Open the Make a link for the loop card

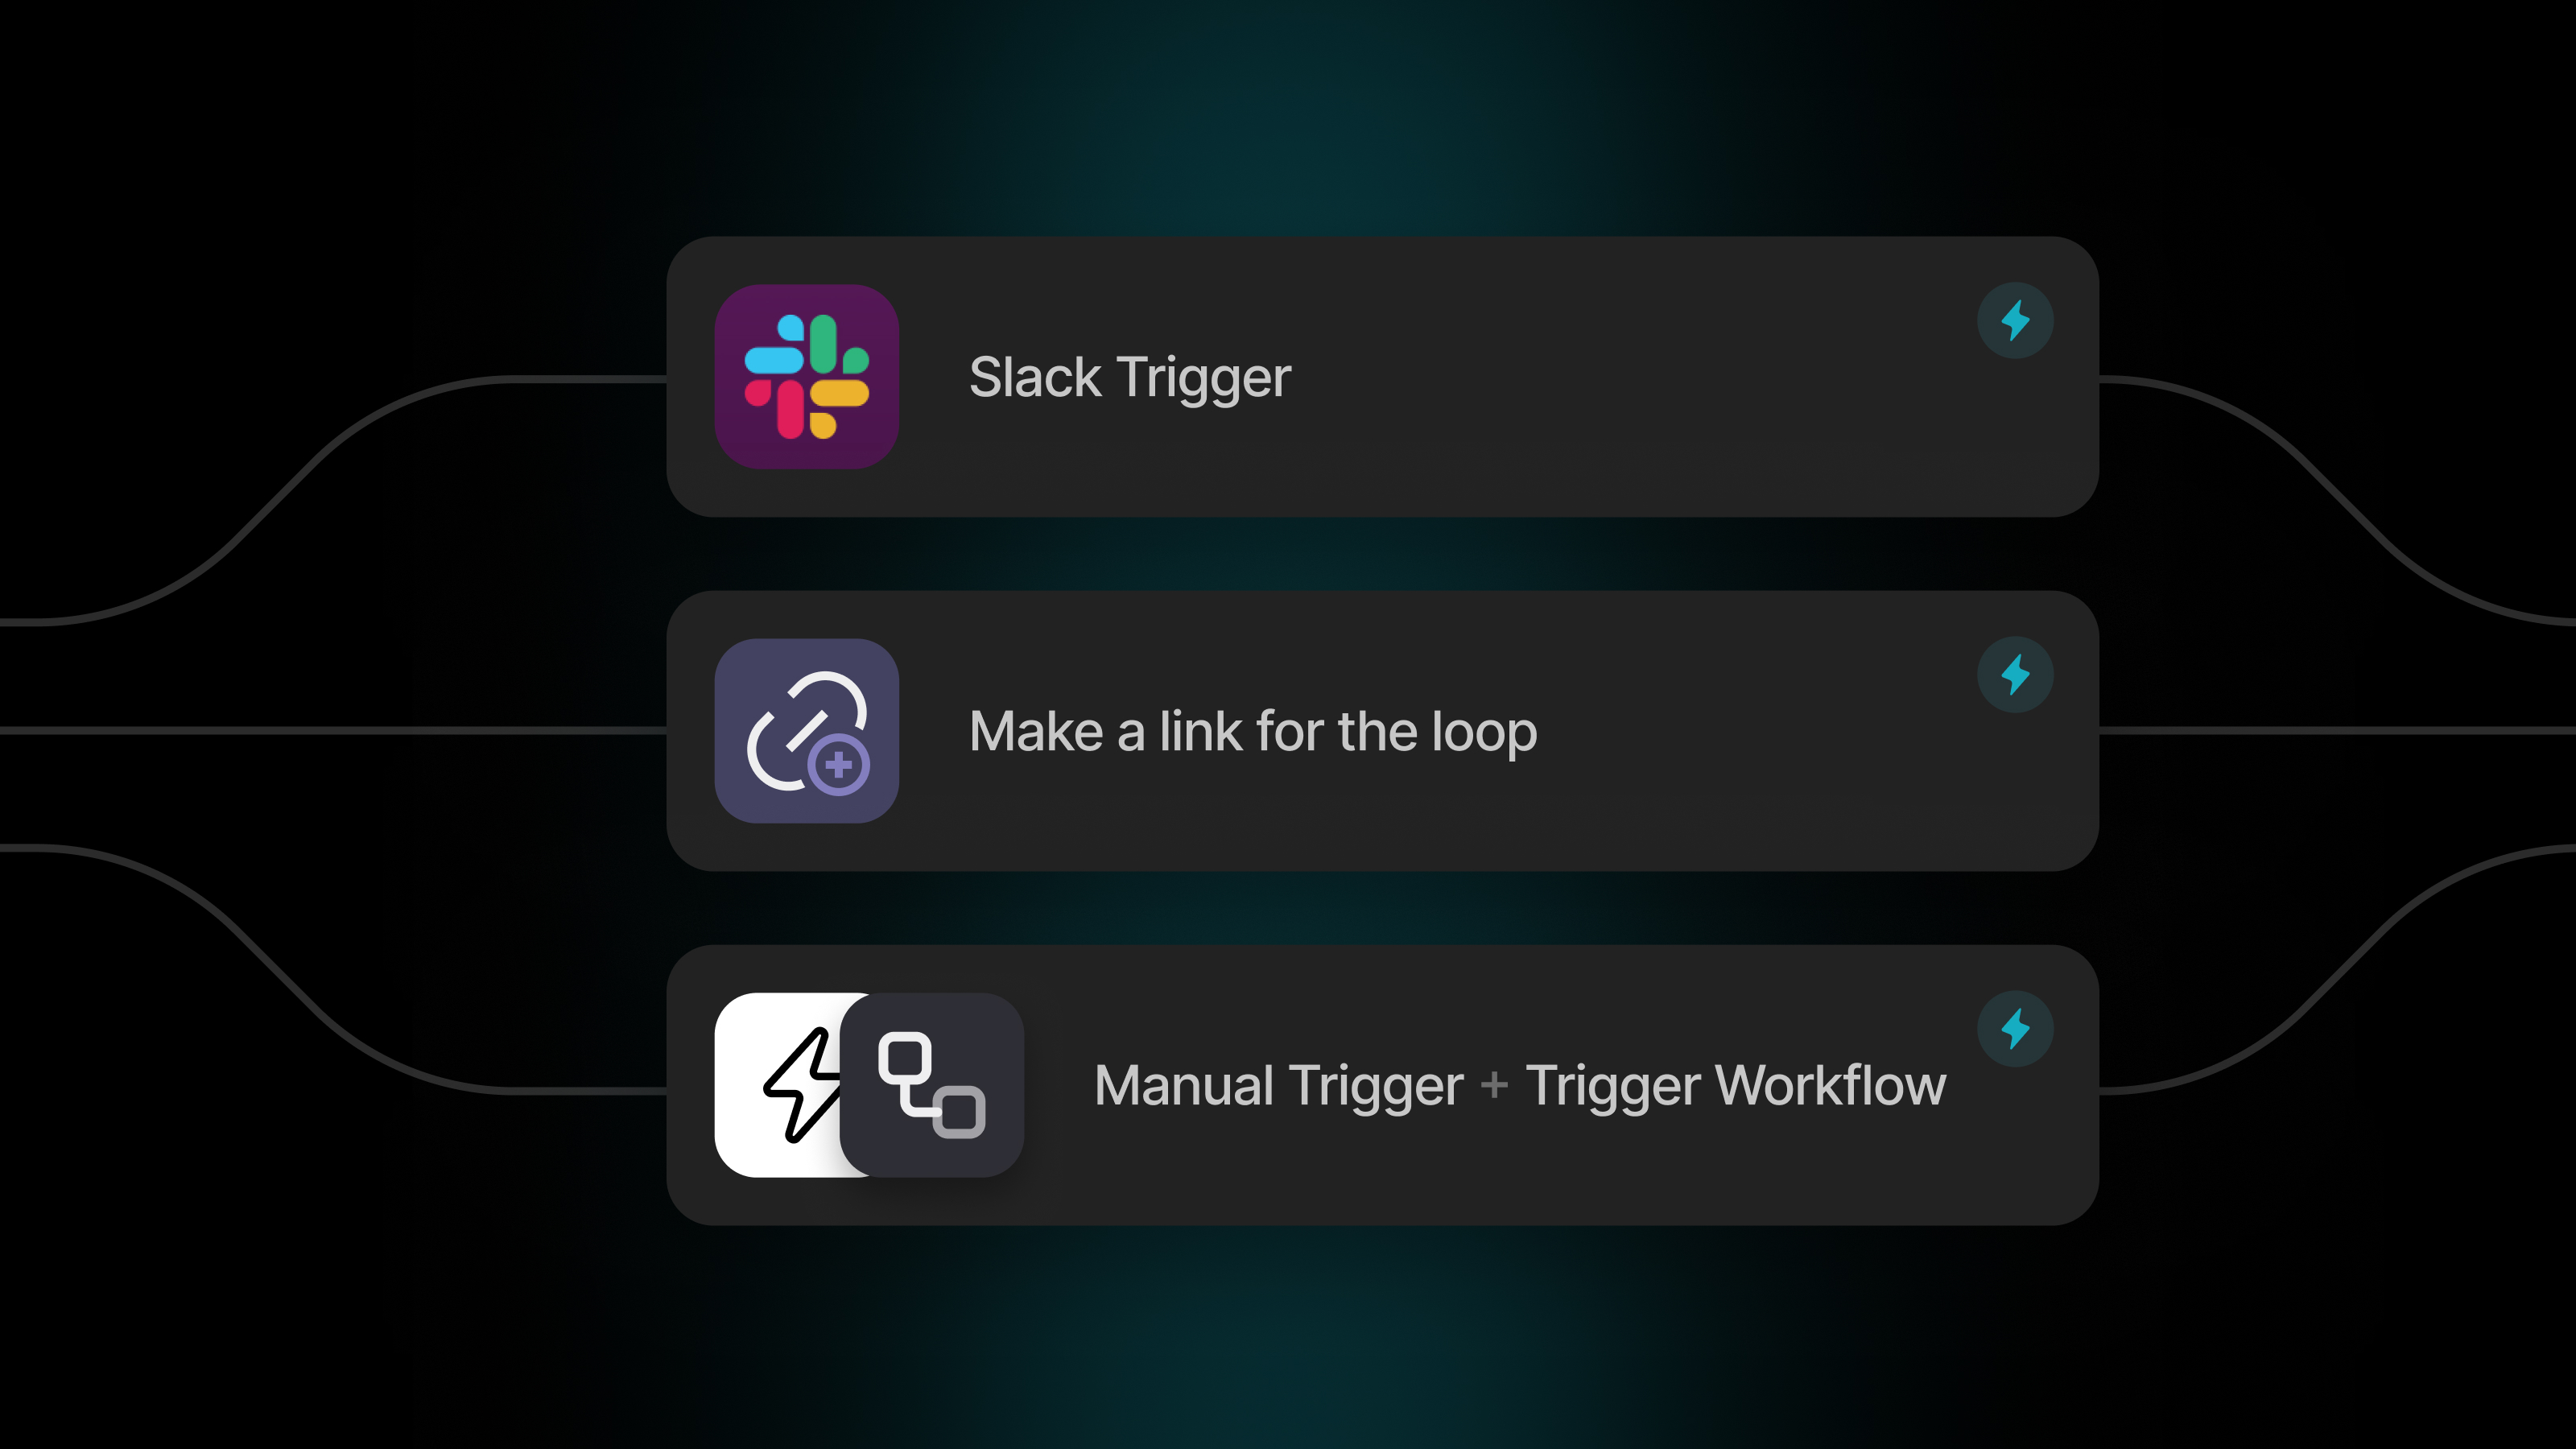pyautogui.click(x=1382, y=731)
